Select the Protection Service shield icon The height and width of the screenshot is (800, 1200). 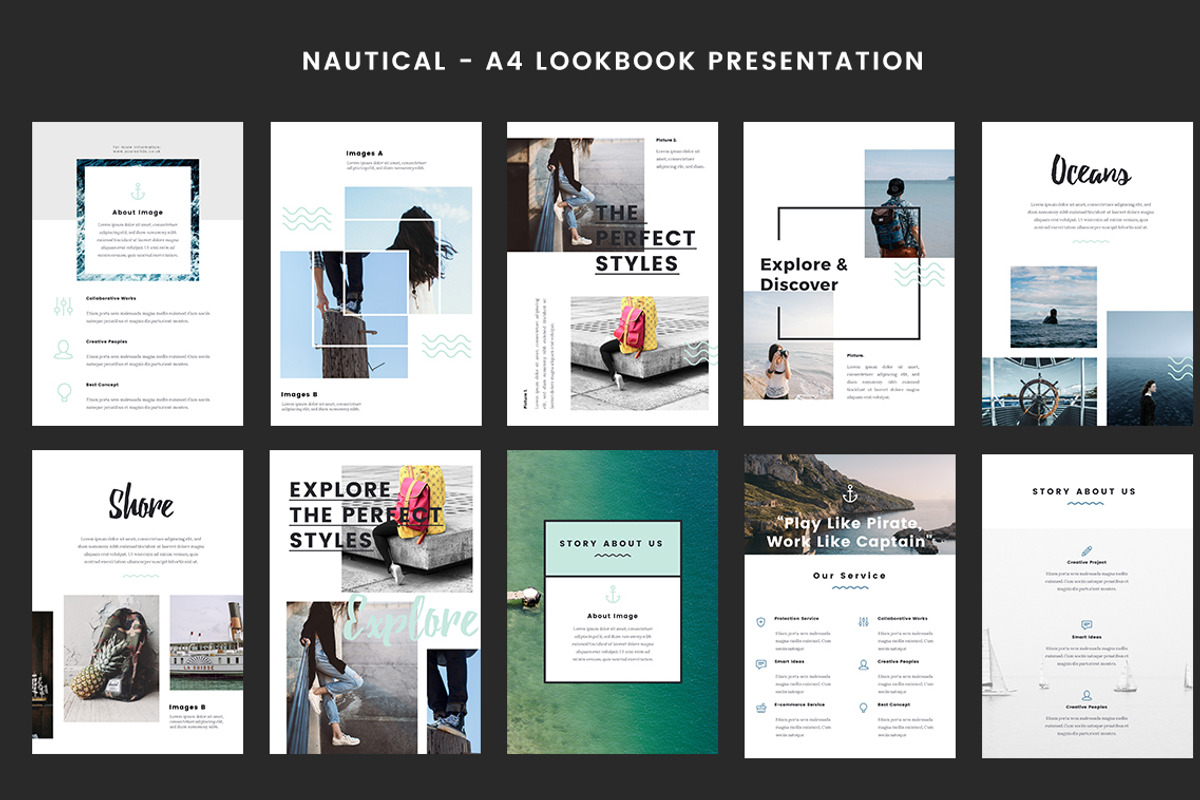pos(761,621)
